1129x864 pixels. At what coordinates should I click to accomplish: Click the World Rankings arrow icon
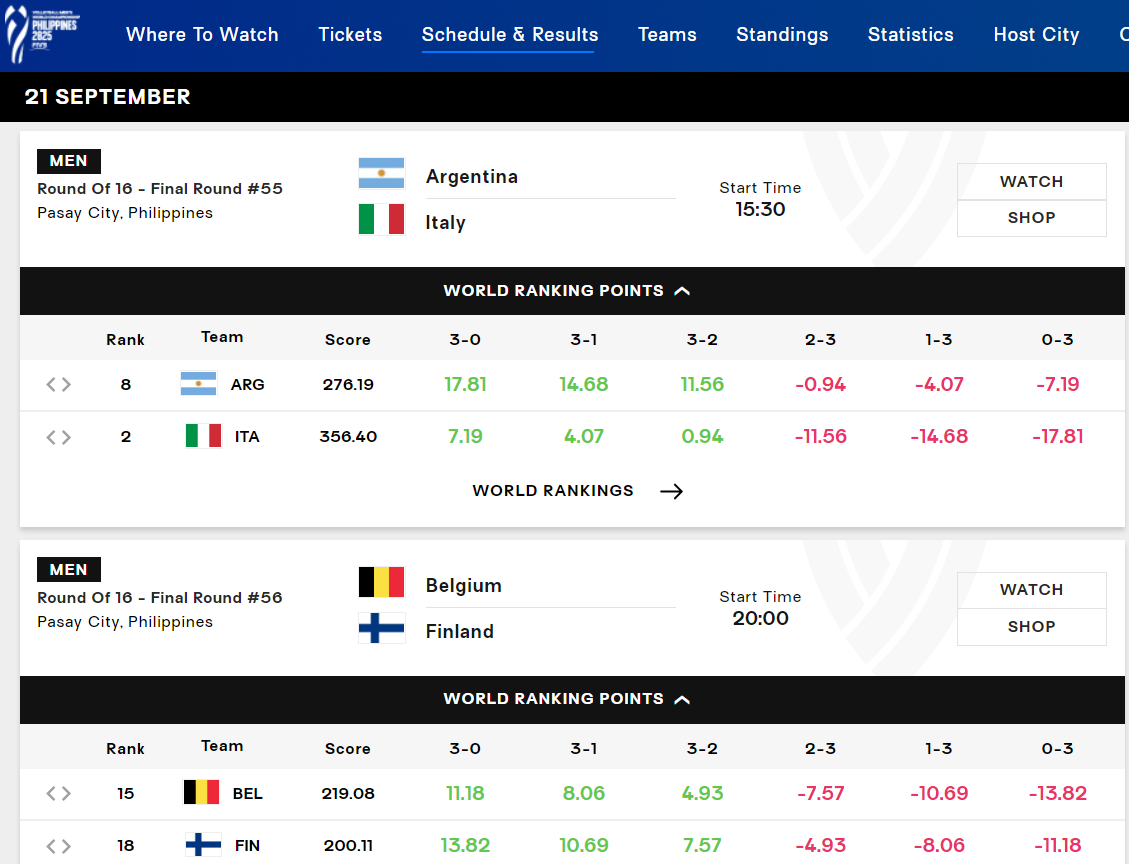click(671, 491)
